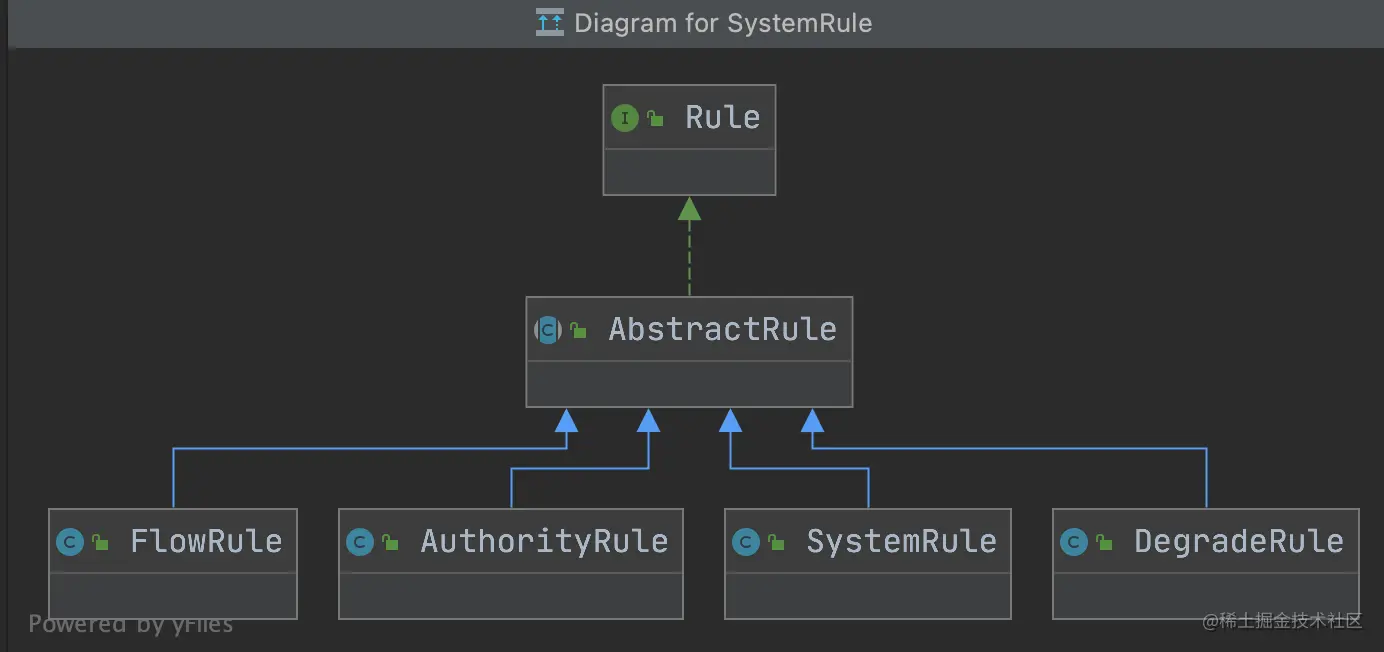Click the abstract class icon on AbstractRule
Viewport: 1384px width, 652px height.
(548, 330)
